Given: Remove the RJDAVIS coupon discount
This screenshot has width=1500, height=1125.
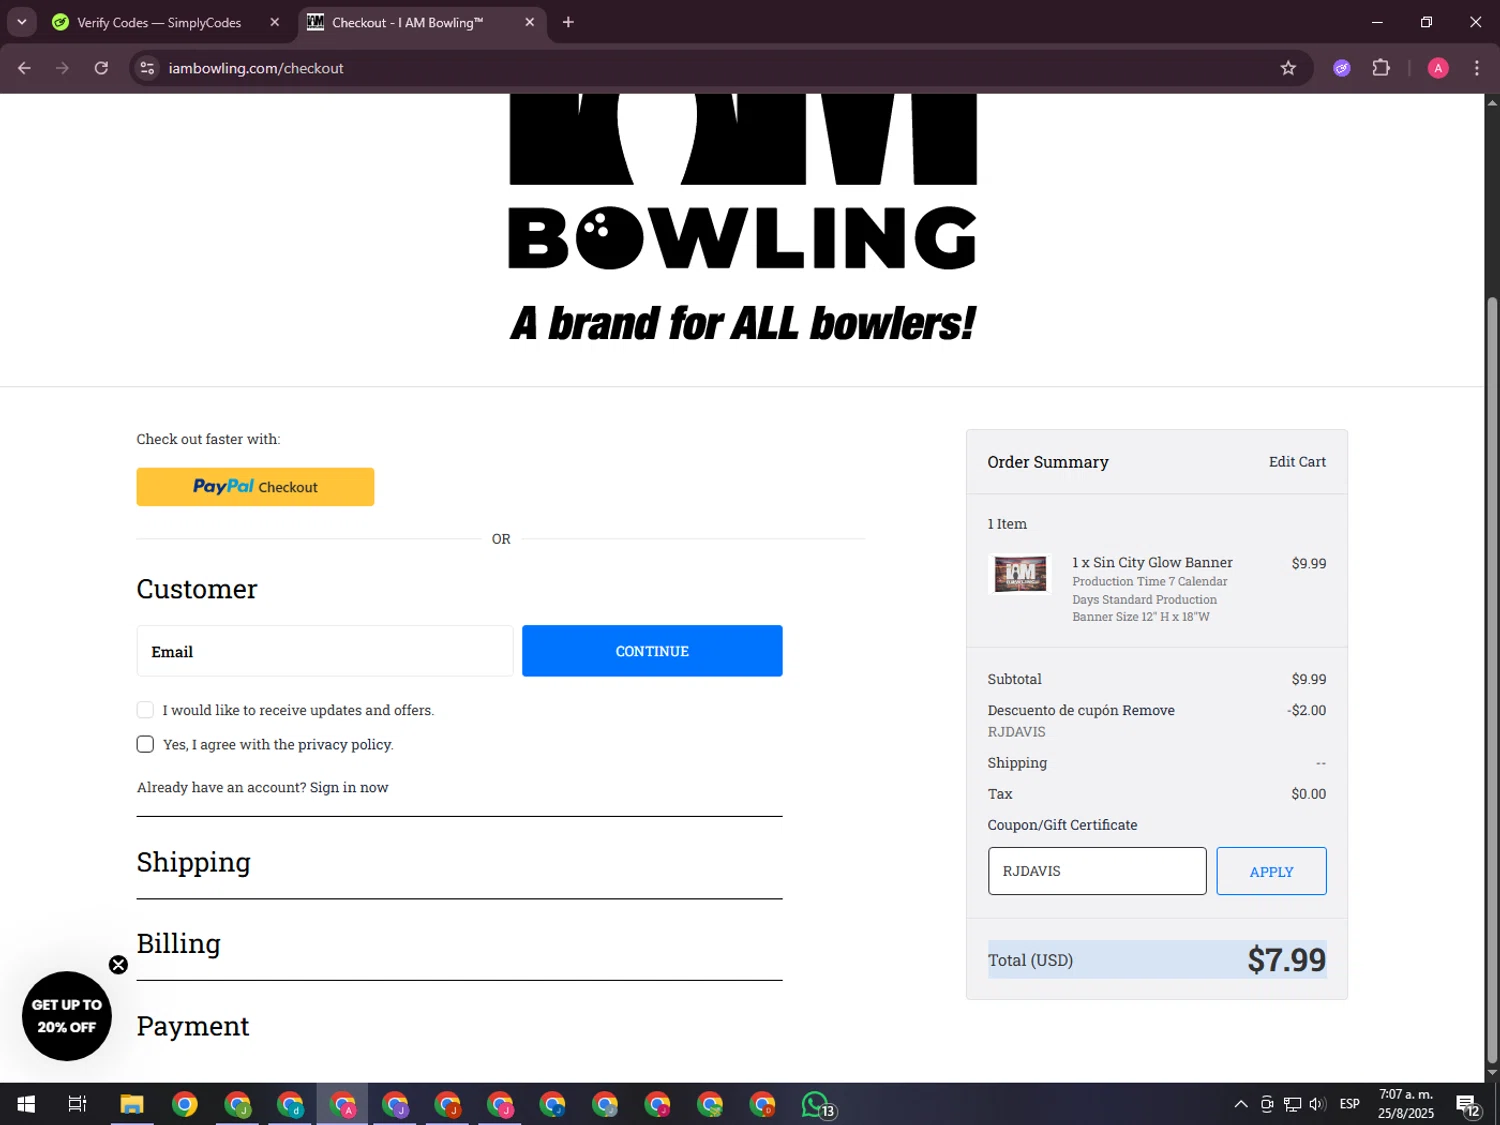Looking at the screenshot, I should point(1148,711).
